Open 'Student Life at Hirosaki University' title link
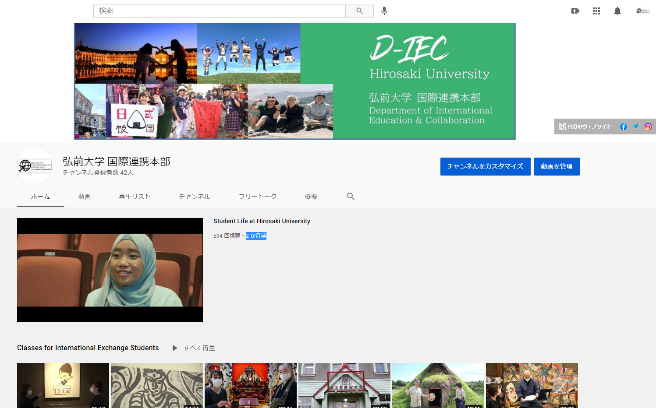 [261, 221]
